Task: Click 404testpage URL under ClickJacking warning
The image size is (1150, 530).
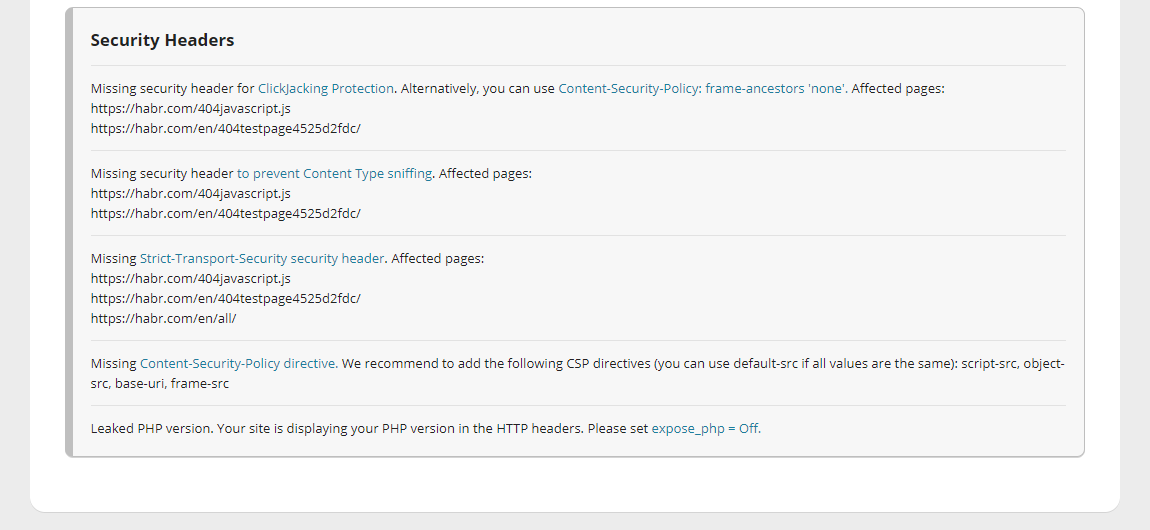Action: (225, 129)
